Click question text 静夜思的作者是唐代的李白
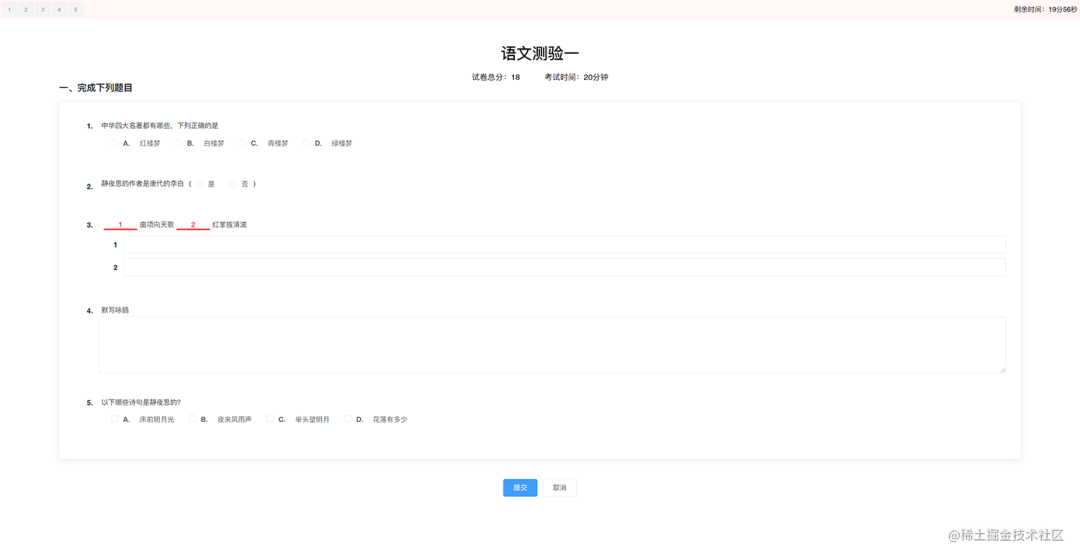The image size is (1080, 558). 143,184
